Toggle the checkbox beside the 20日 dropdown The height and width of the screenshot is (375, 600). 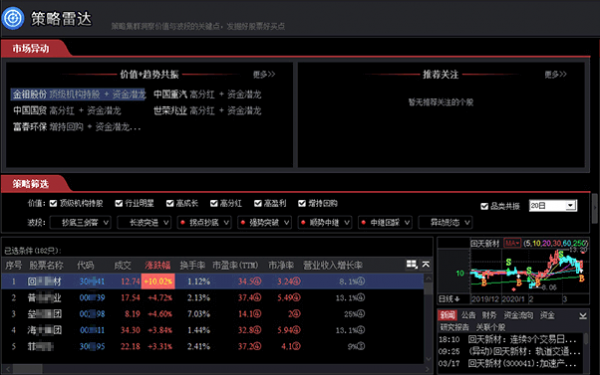point(484,206)
